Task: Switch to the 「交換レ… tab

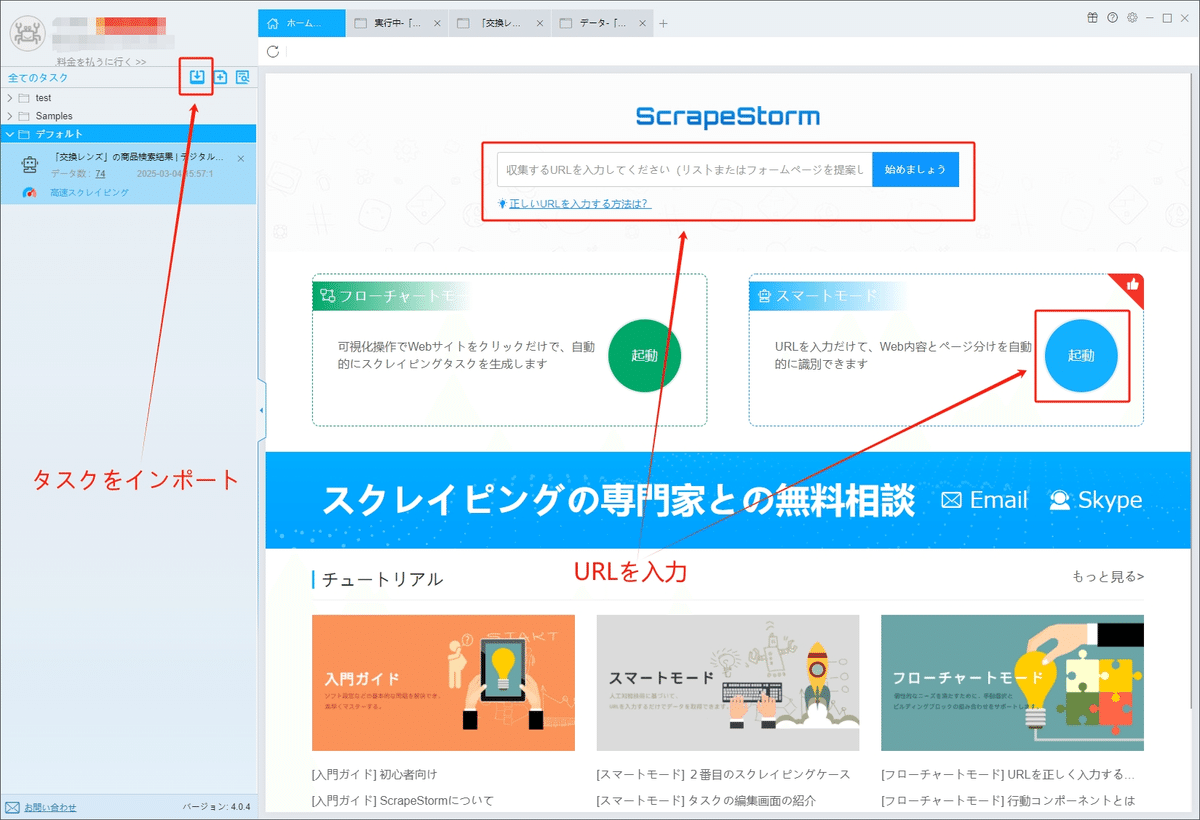Action: (500, 24)
